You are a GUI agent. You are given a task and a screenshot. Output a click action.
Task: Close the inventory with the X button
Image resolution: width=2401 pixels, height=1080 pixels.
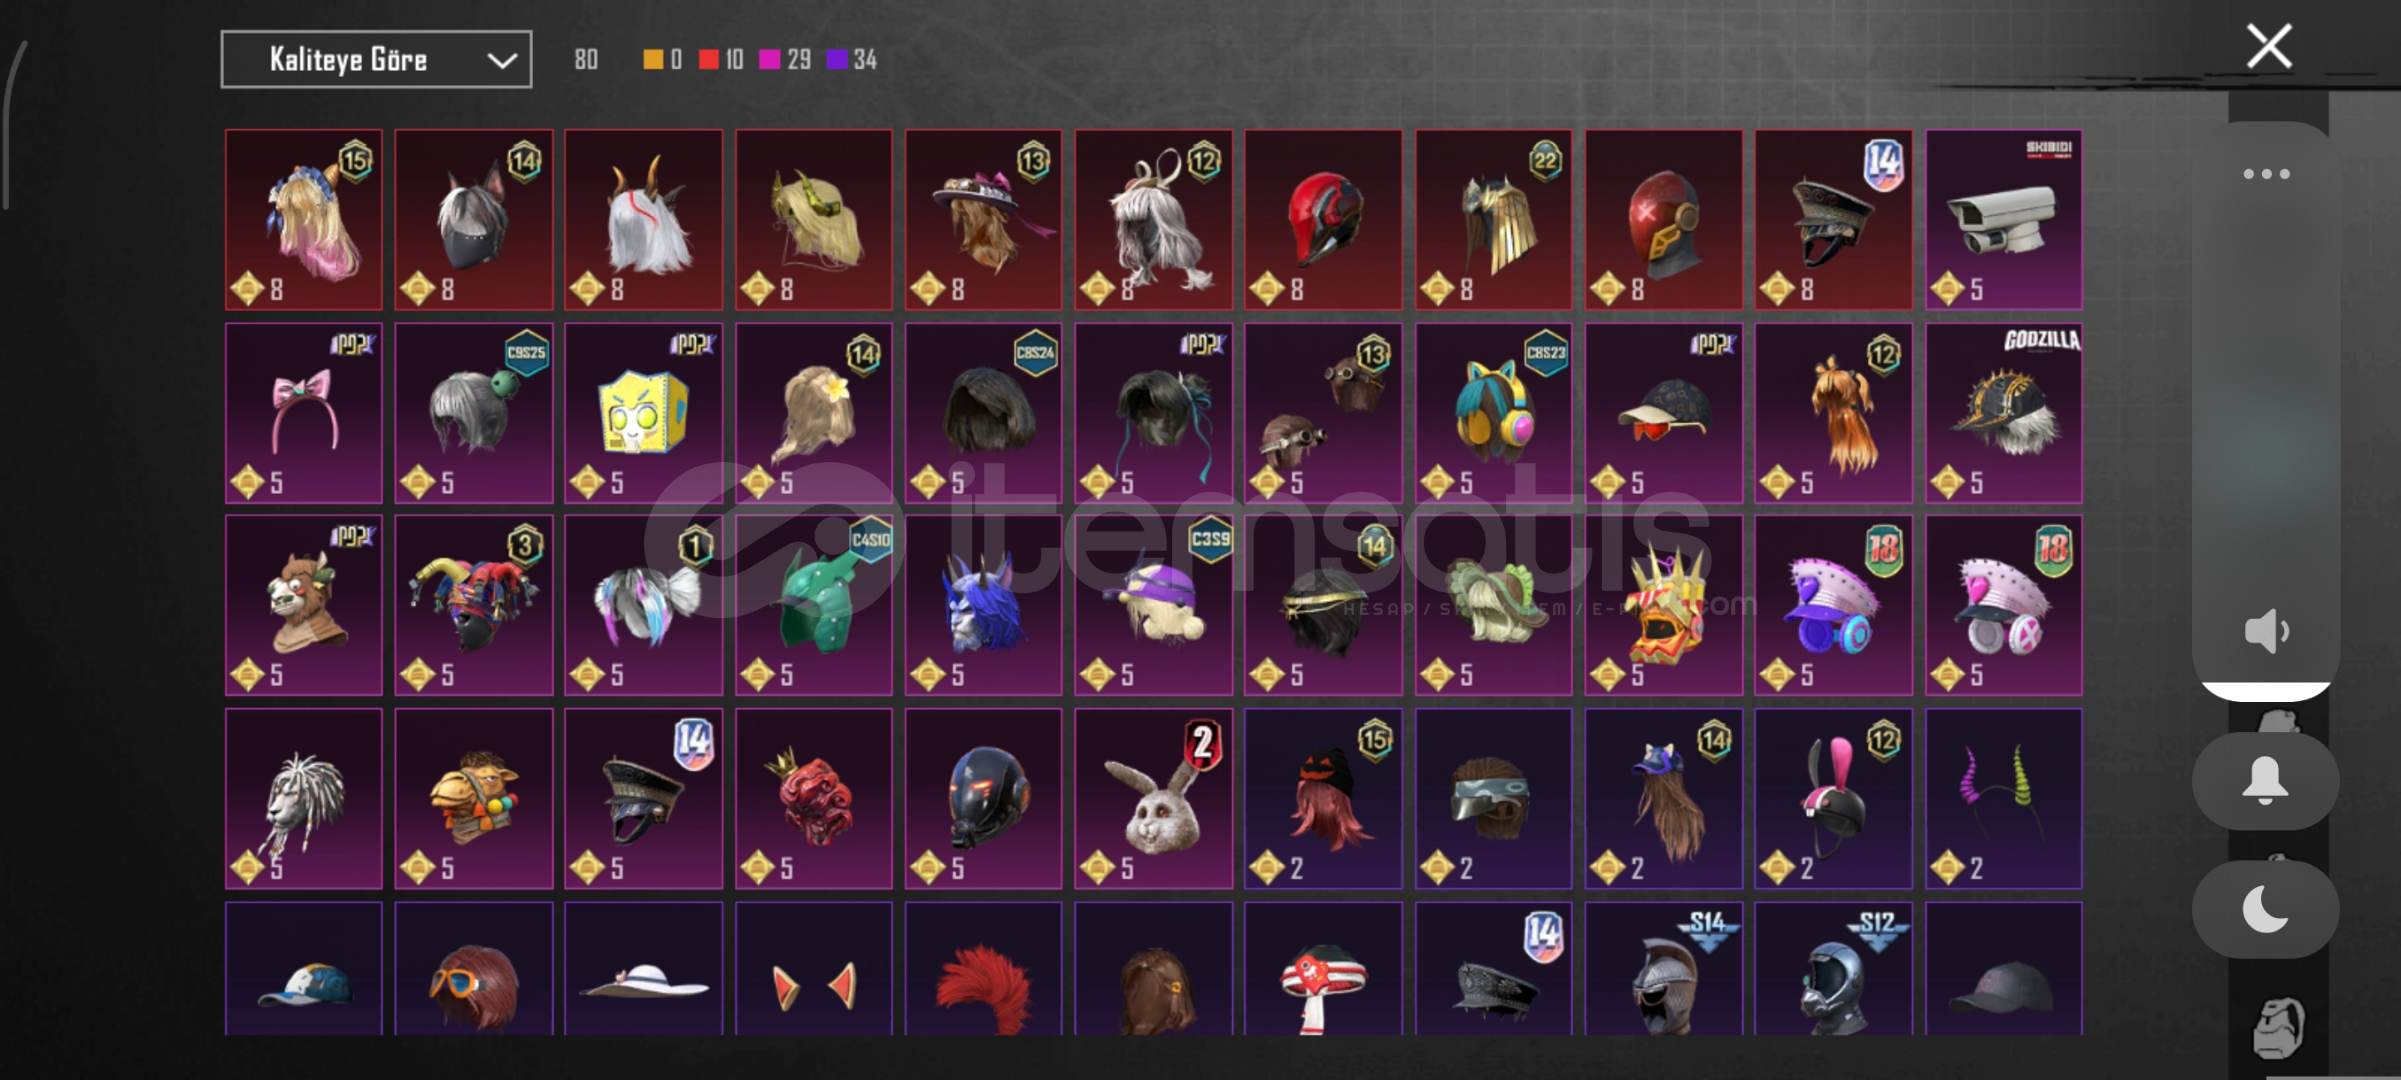click(2268, 46)
